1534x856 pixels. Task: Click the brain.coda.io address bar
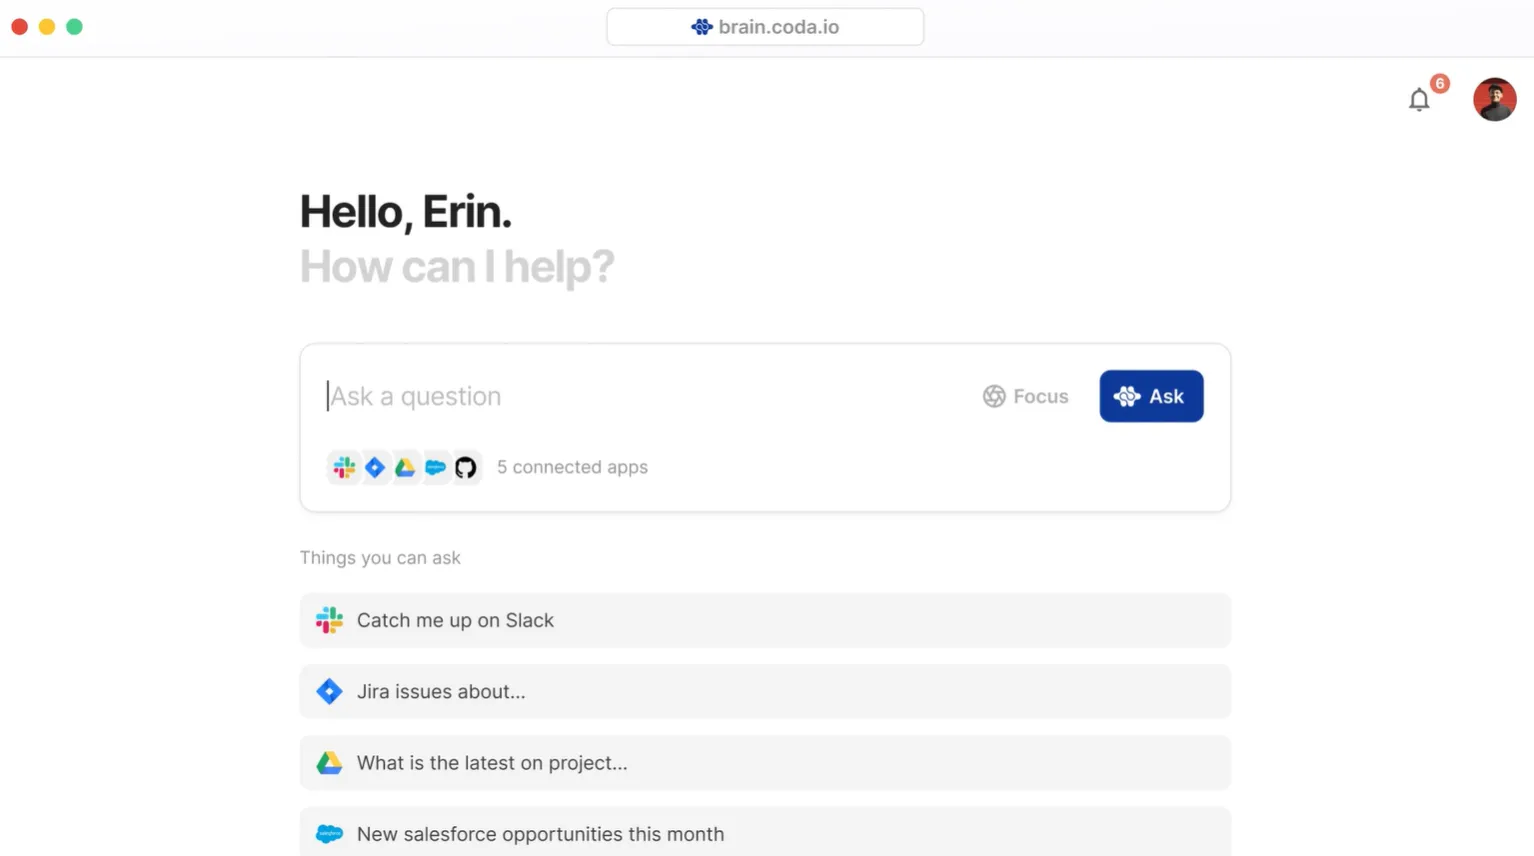(765, 27)
